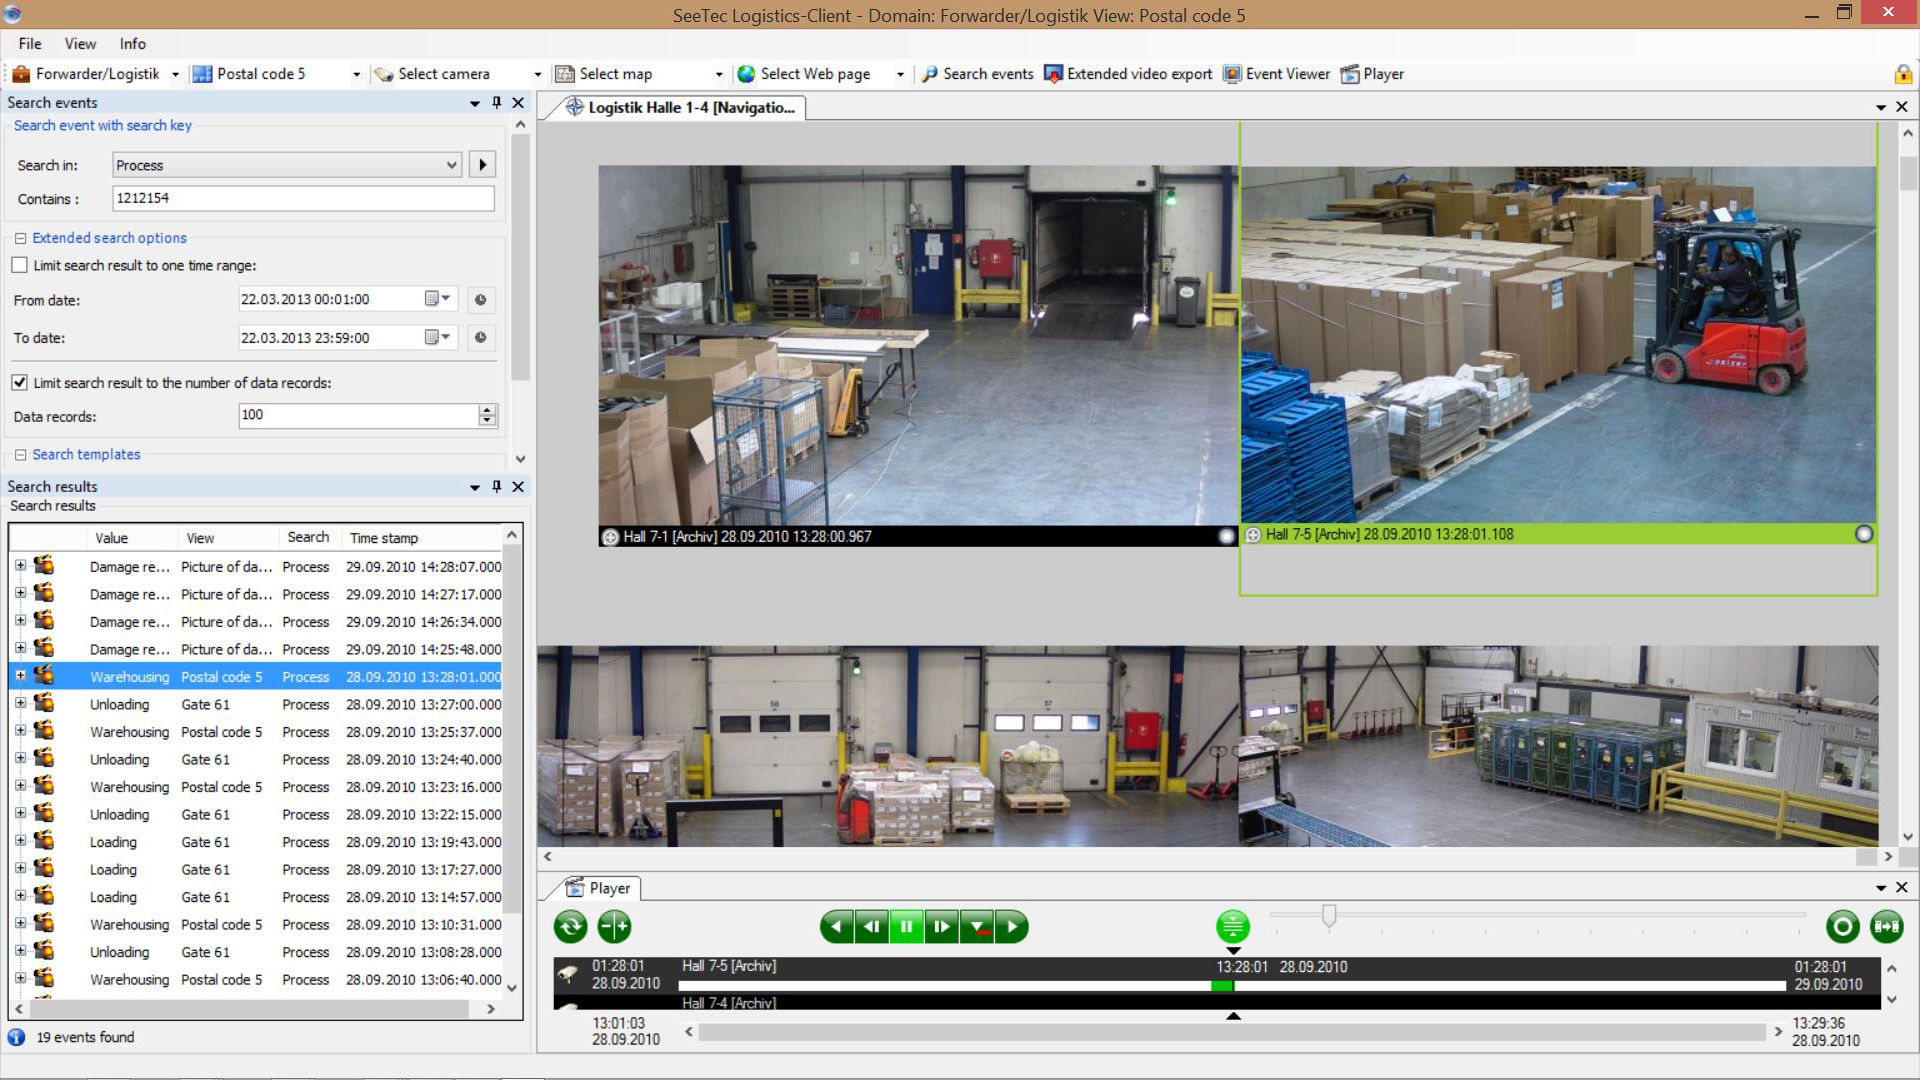The width and height of the screenshot is (1920, 1080).
Task: Click the play forward button
Action: point(1011,927)
